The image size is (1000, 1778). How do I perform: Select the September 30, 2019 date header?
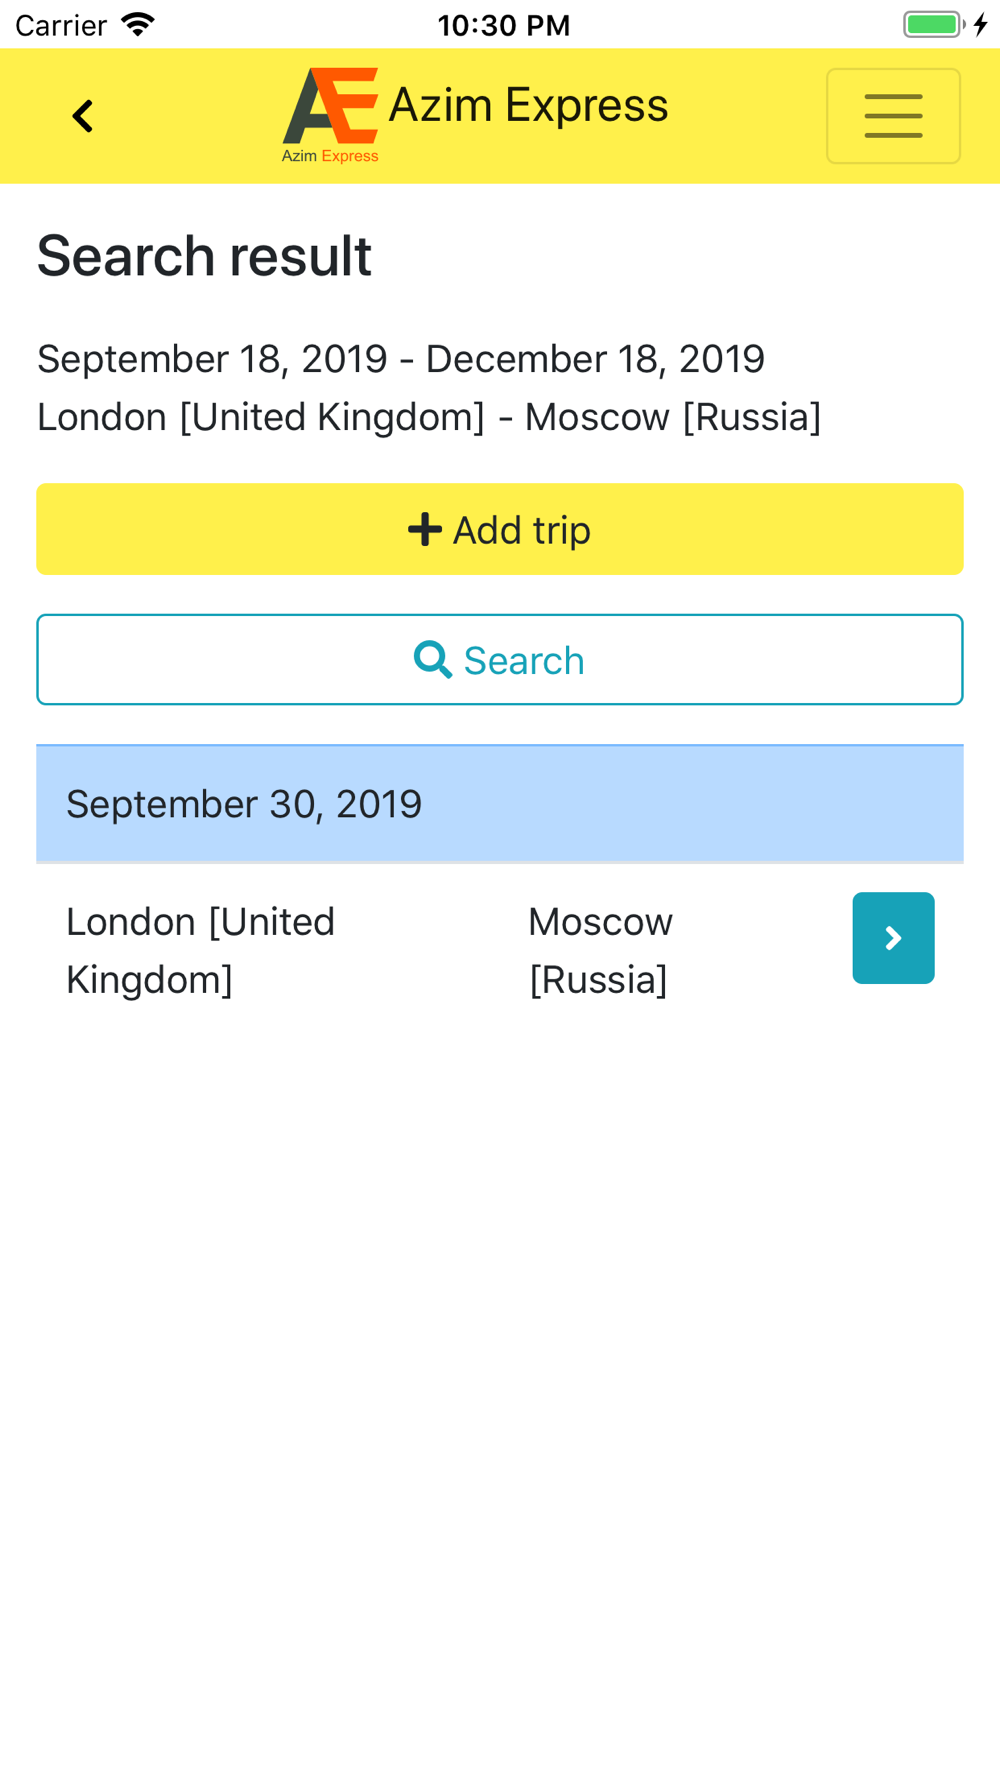click(x=500, y=804)
